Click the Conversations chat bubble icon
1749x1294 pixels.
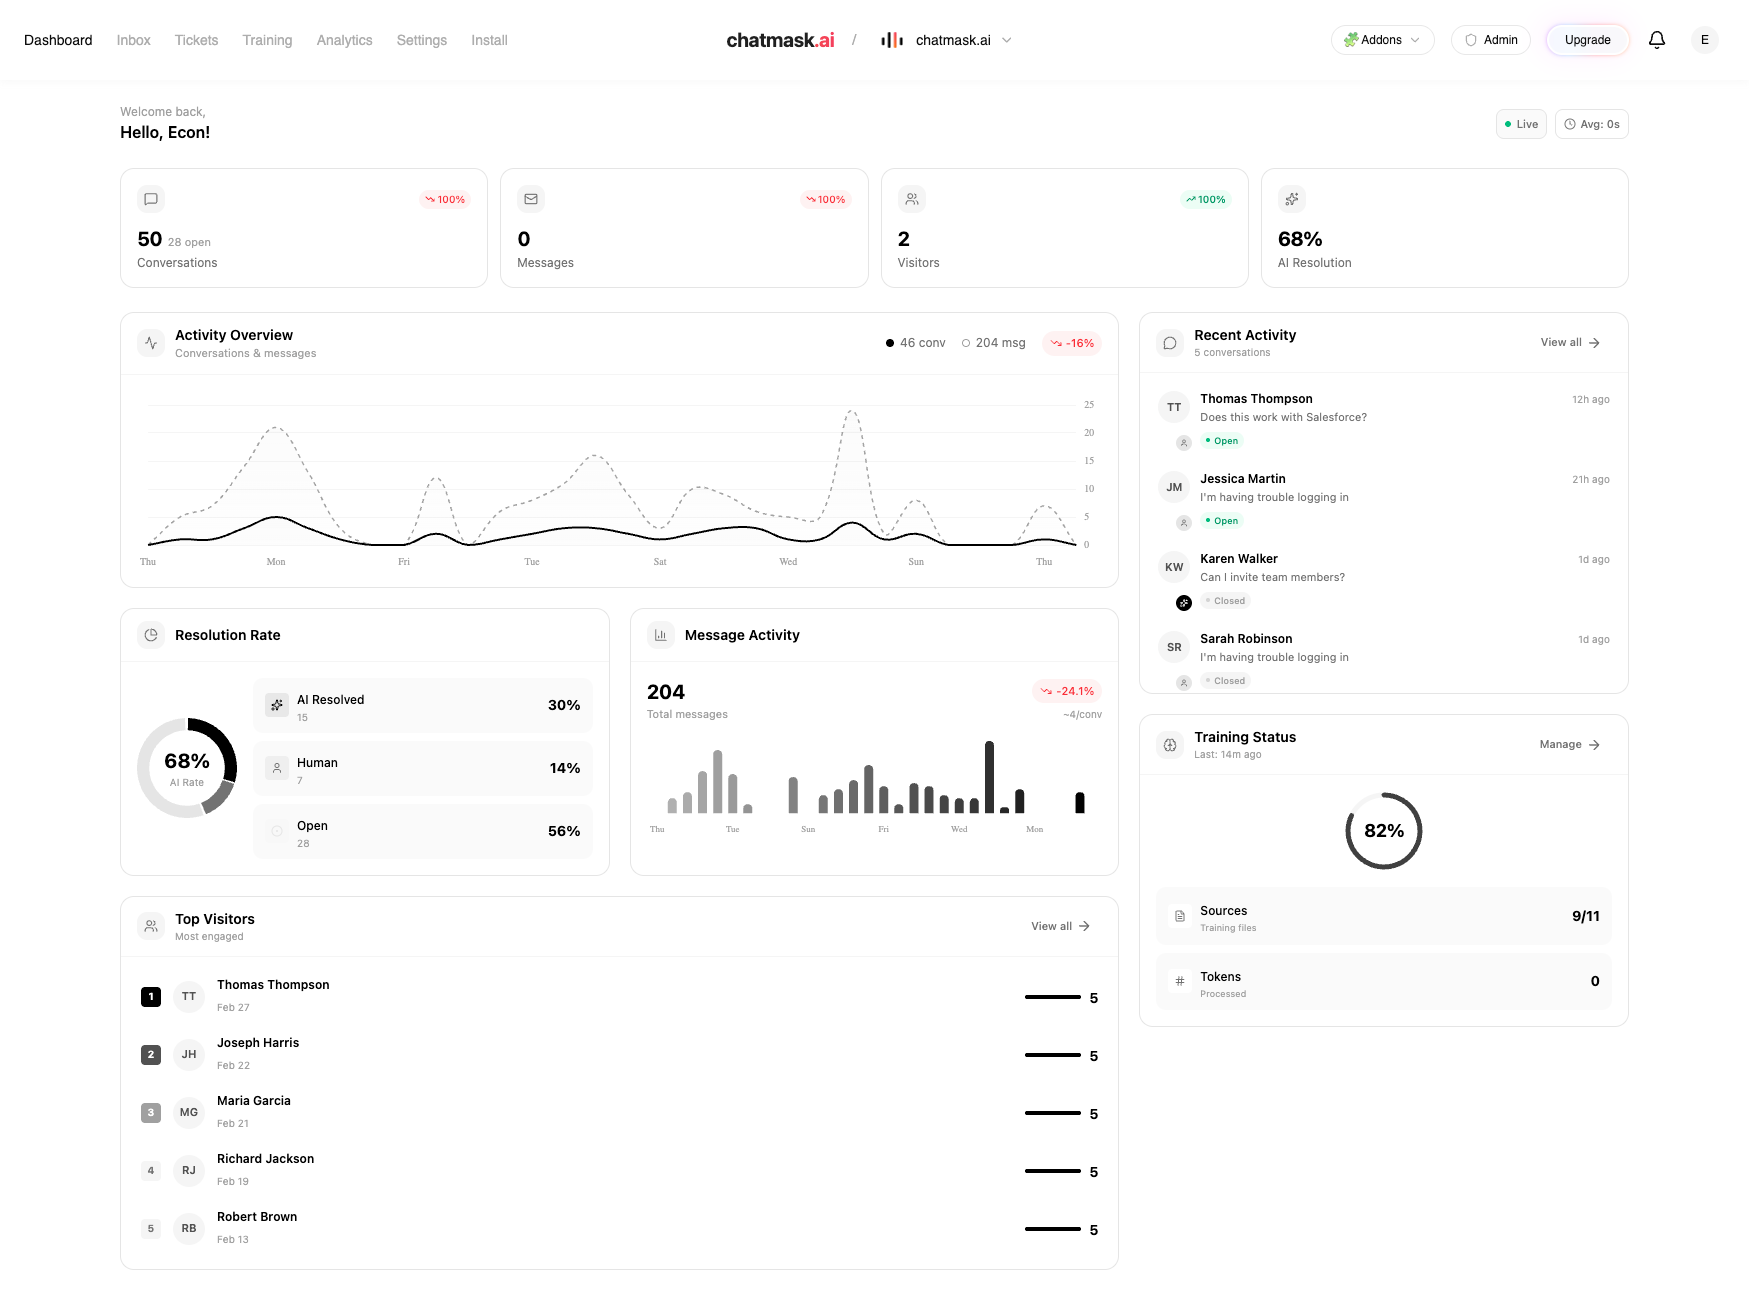tap(151, 199)
